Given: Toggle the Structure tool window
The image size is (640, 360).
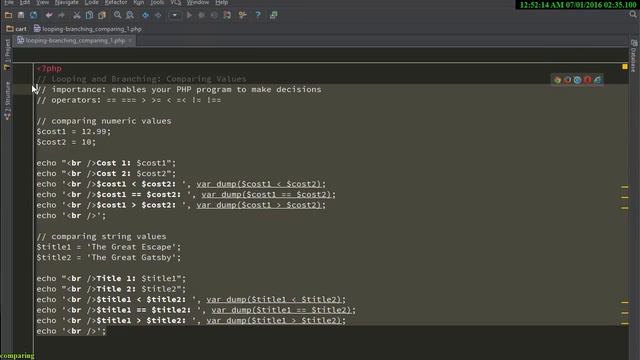Looking at the screenshot, I should 7,100.
